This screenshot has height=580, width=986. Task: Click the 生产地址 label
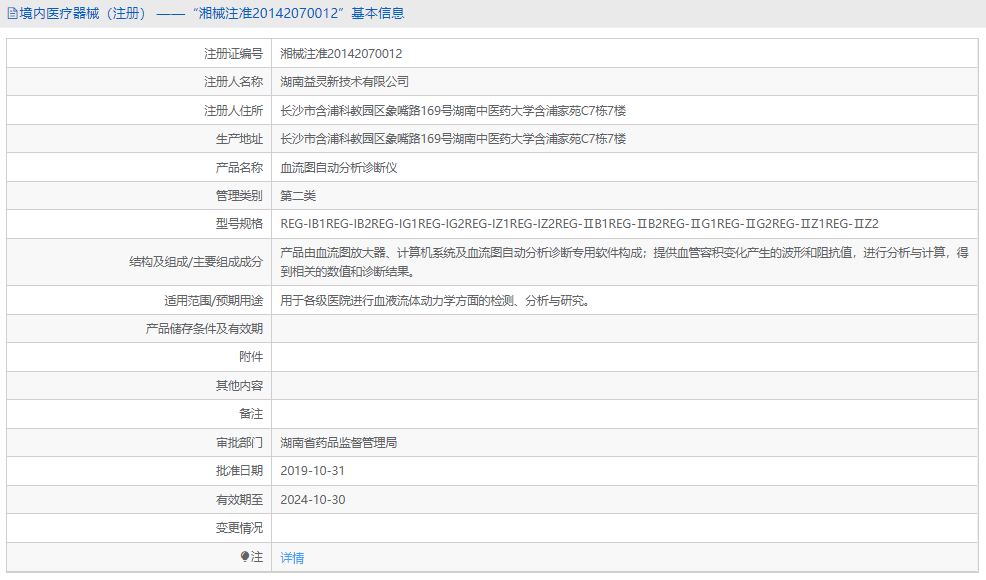[239, 139]
